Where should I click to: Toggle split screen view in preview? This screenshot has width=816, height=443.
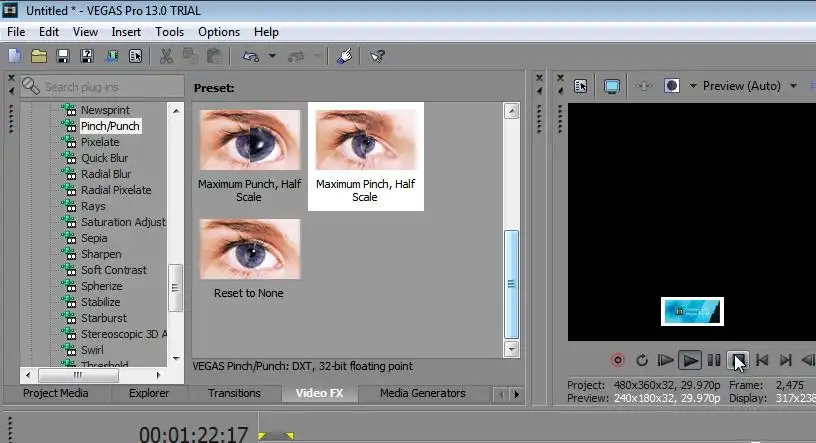pos(671,86)
